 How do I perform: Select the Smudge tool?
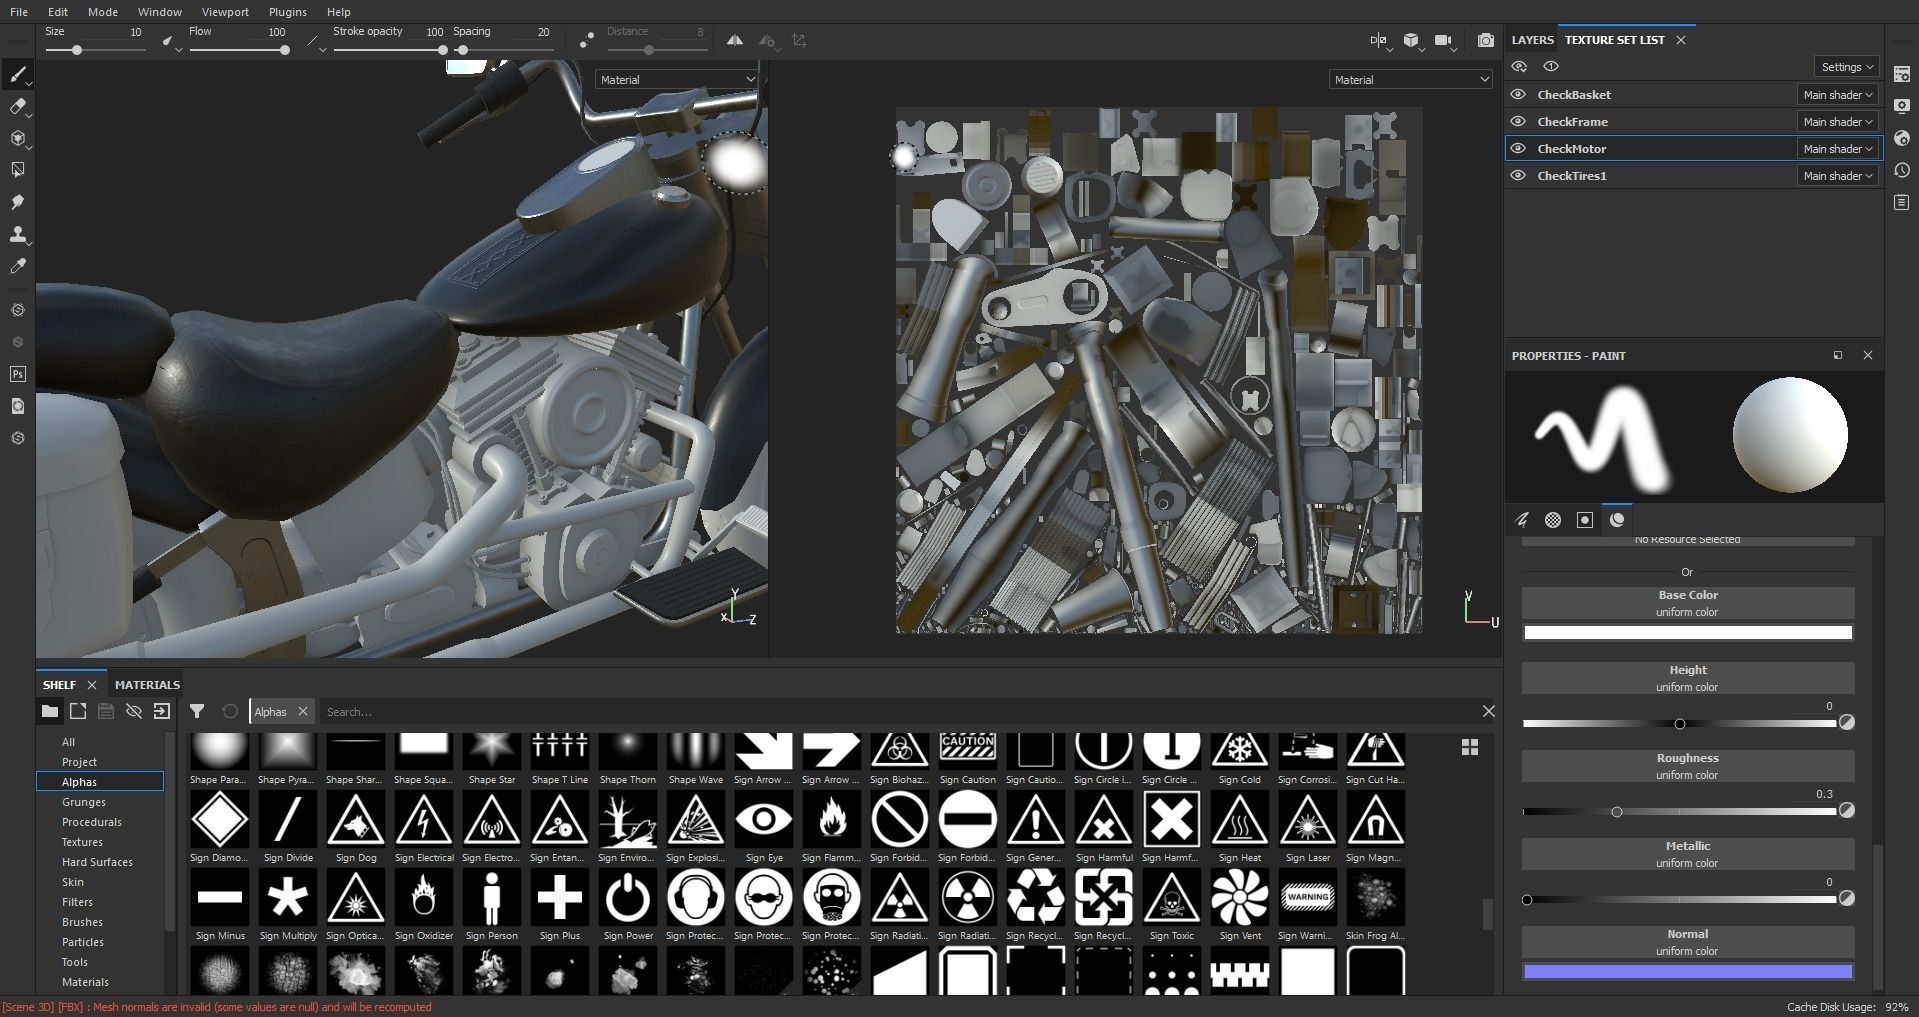tap(17, 203)
